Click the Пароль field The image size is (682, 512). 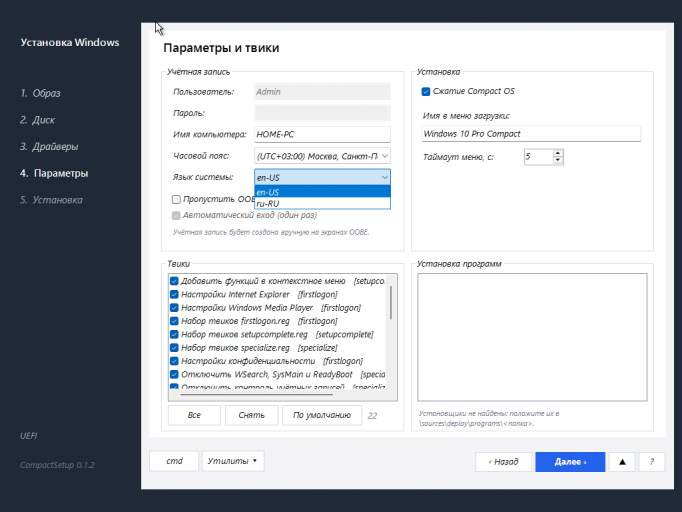point(322,113)
